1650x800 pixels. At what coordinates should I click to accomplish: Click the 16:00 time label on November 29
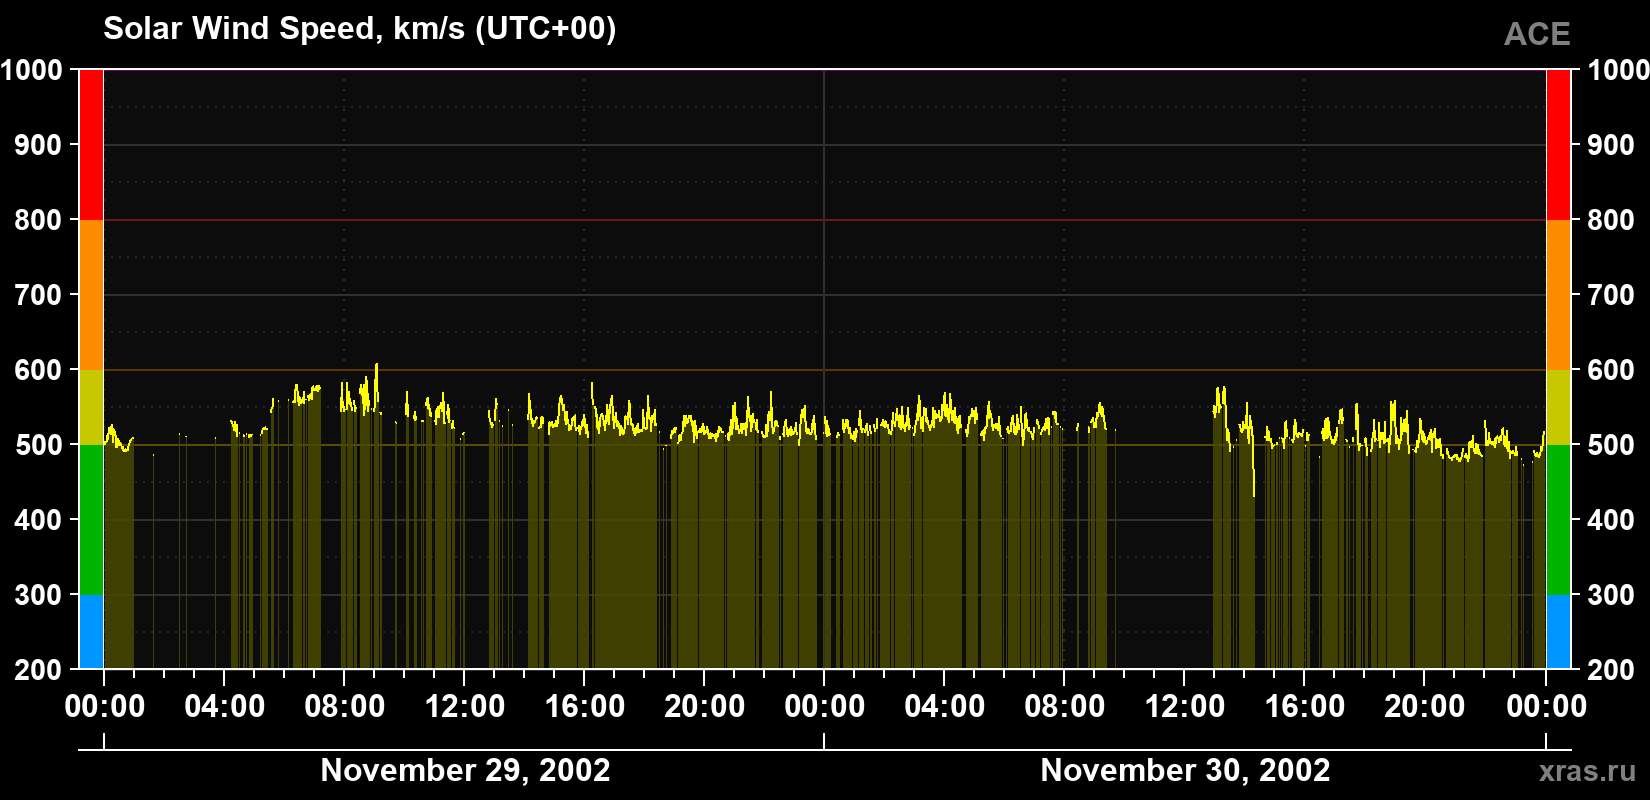pyautogui.click(x=585, y=707)
